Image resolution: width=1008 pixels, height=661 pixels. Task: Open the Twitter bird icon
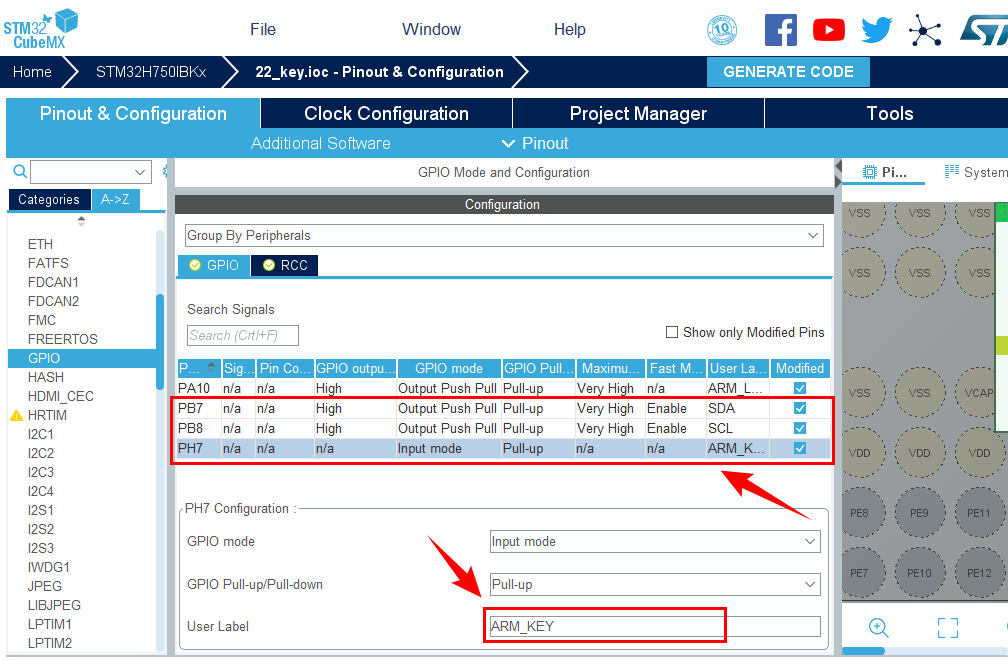[x=876, y=30]
